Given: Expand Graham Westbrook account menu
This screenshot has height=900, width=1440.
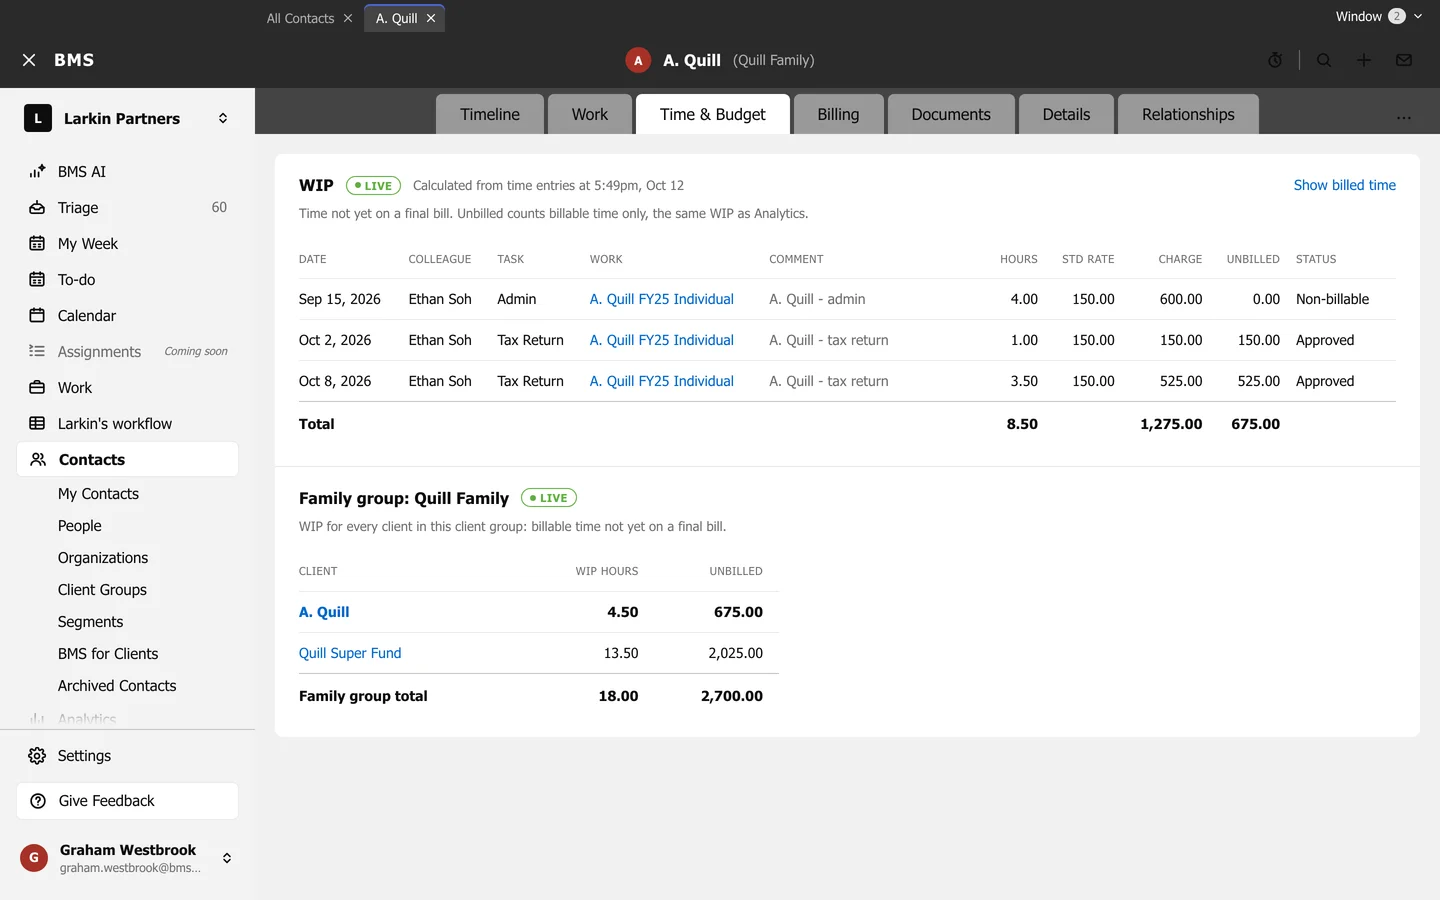Looking at the screenshot, I should pos(227,858).
